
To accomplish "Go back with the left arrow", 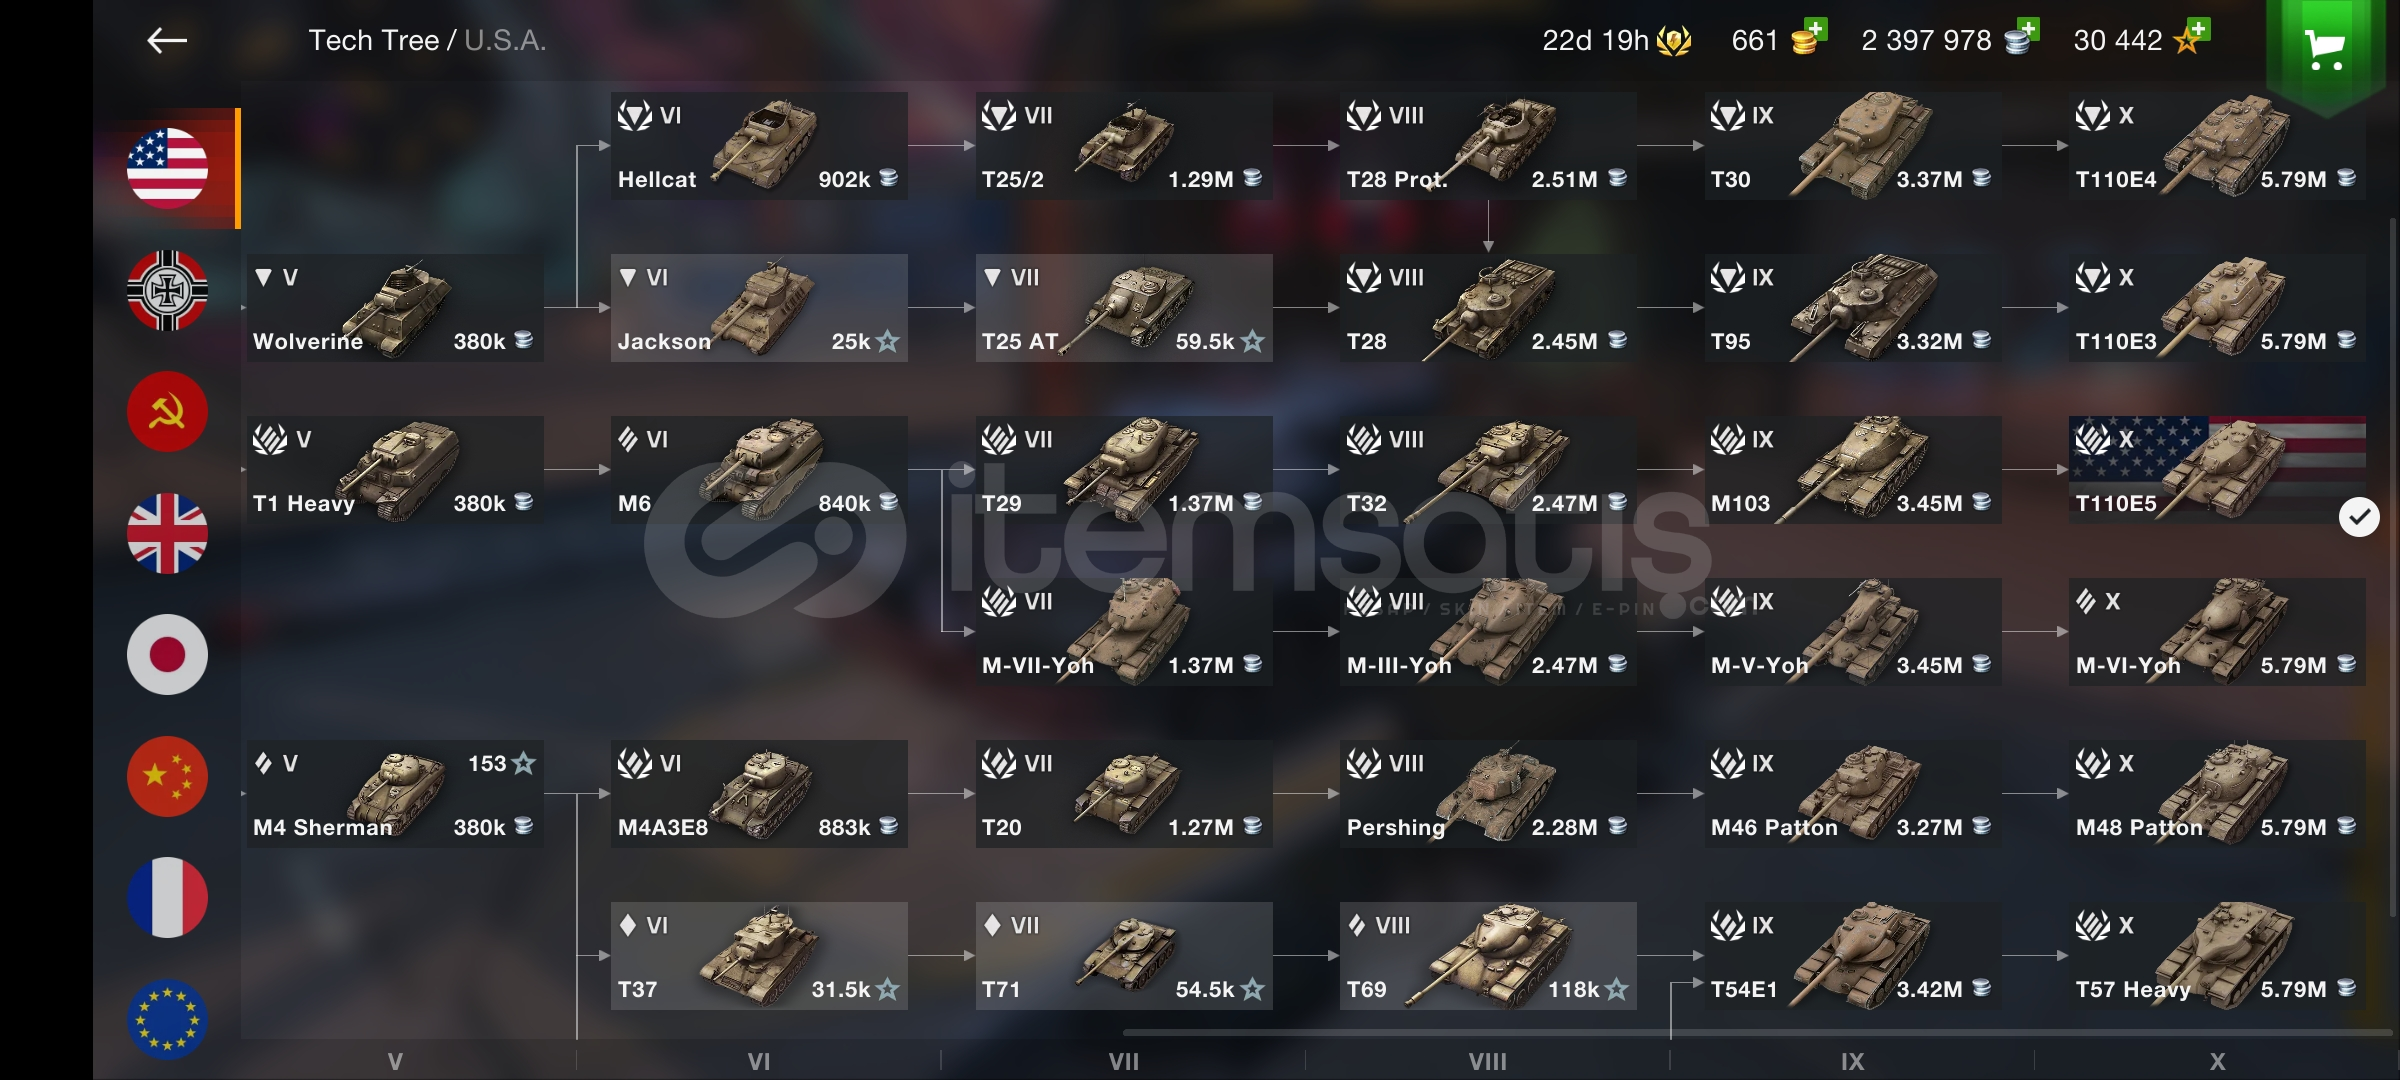I will tap(167, 40).
